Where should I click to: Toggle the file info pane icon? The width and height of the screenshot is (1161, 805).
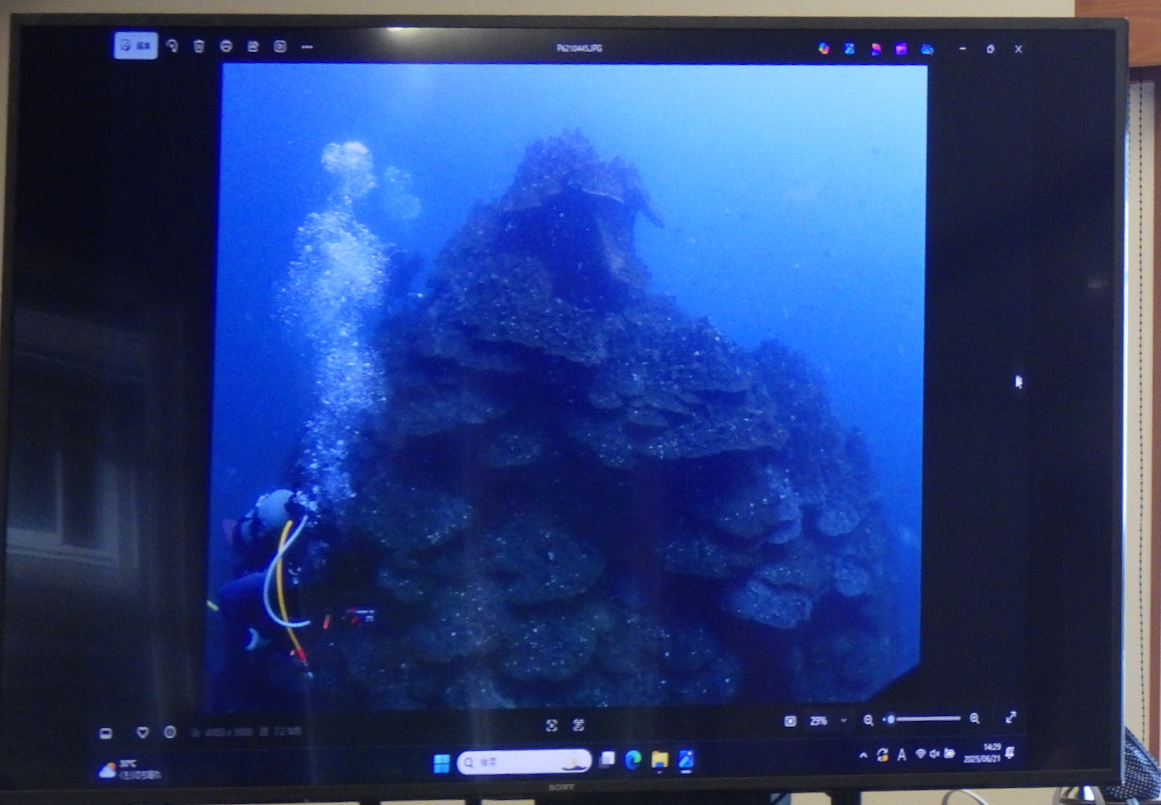[169, 732]
